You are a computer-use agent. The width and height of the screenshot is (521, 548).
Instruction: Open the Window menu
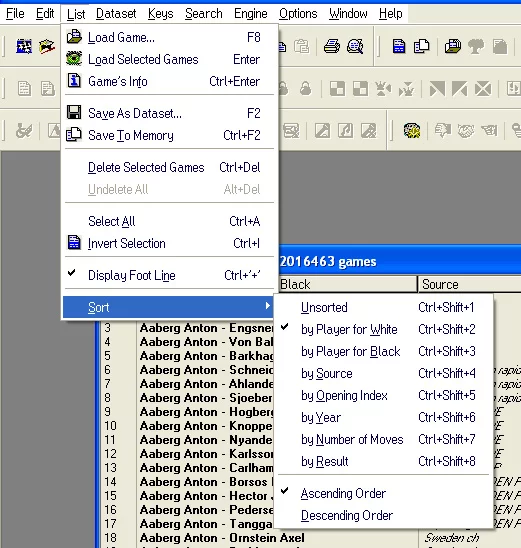(348, 14)
